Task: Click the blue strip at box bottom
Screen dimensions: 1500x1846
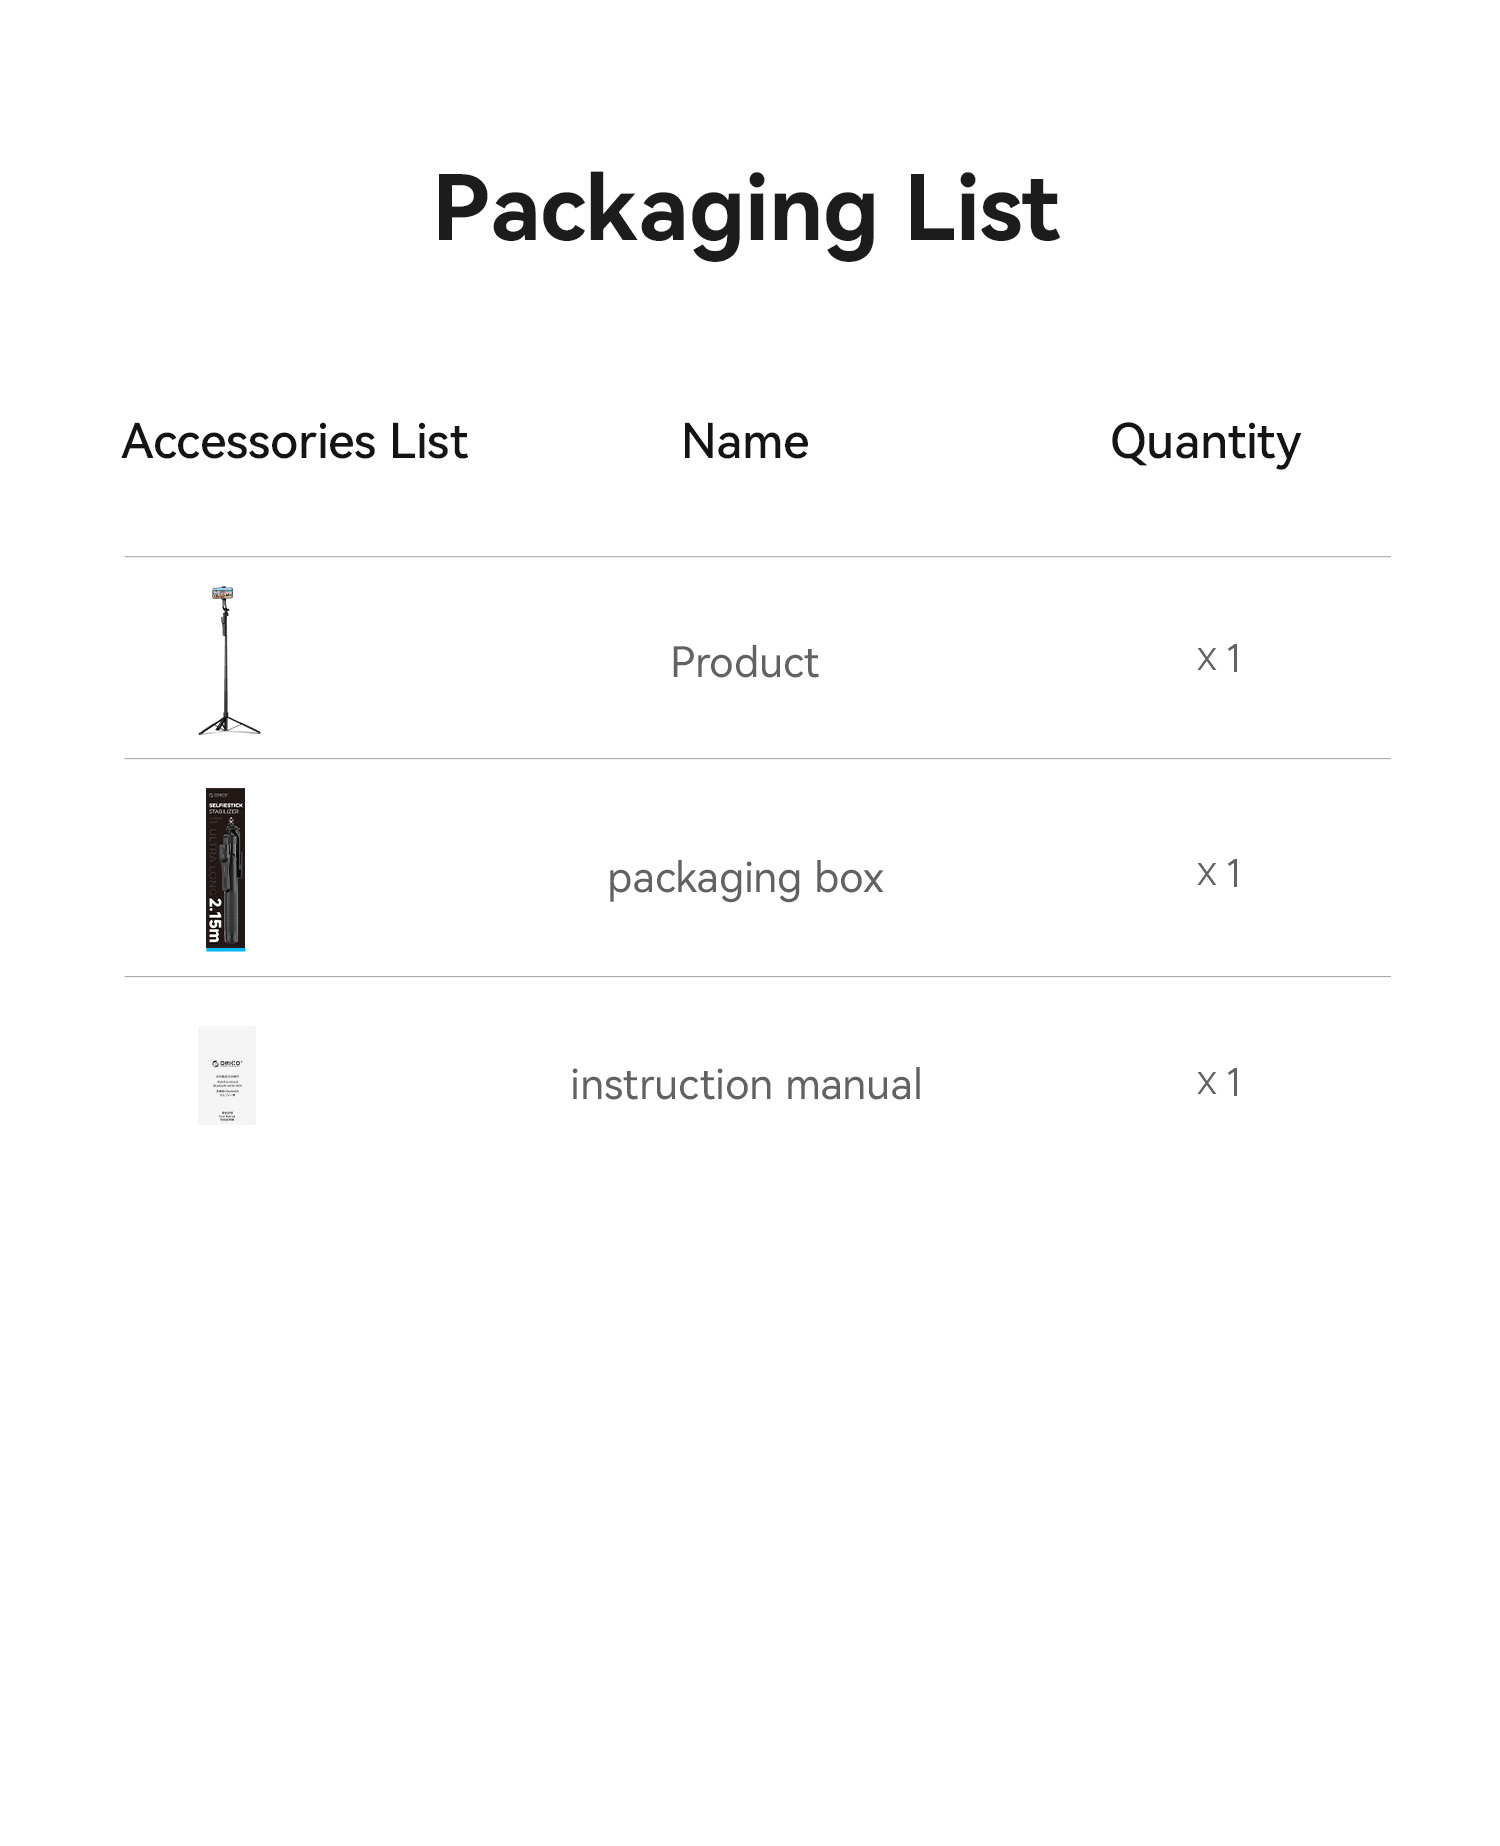Action: pyautogui.click(x=226, y=948)
